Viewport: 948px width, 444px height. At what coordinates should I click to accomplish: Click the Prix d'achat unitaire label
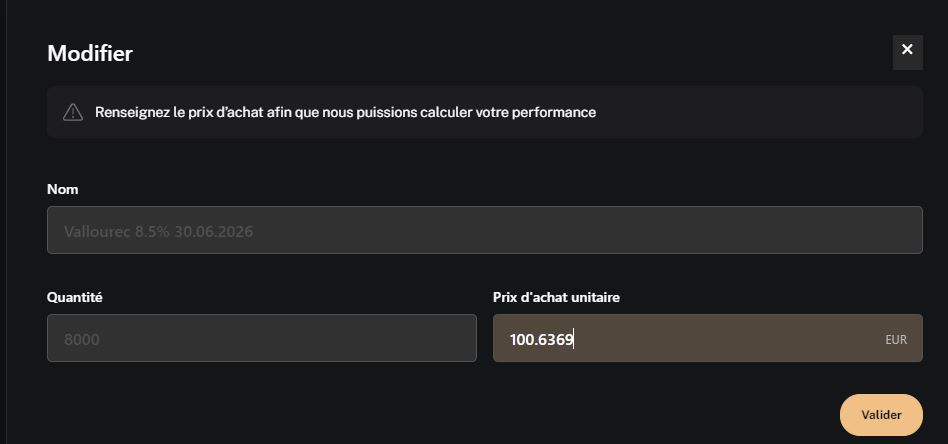(556, 298)
